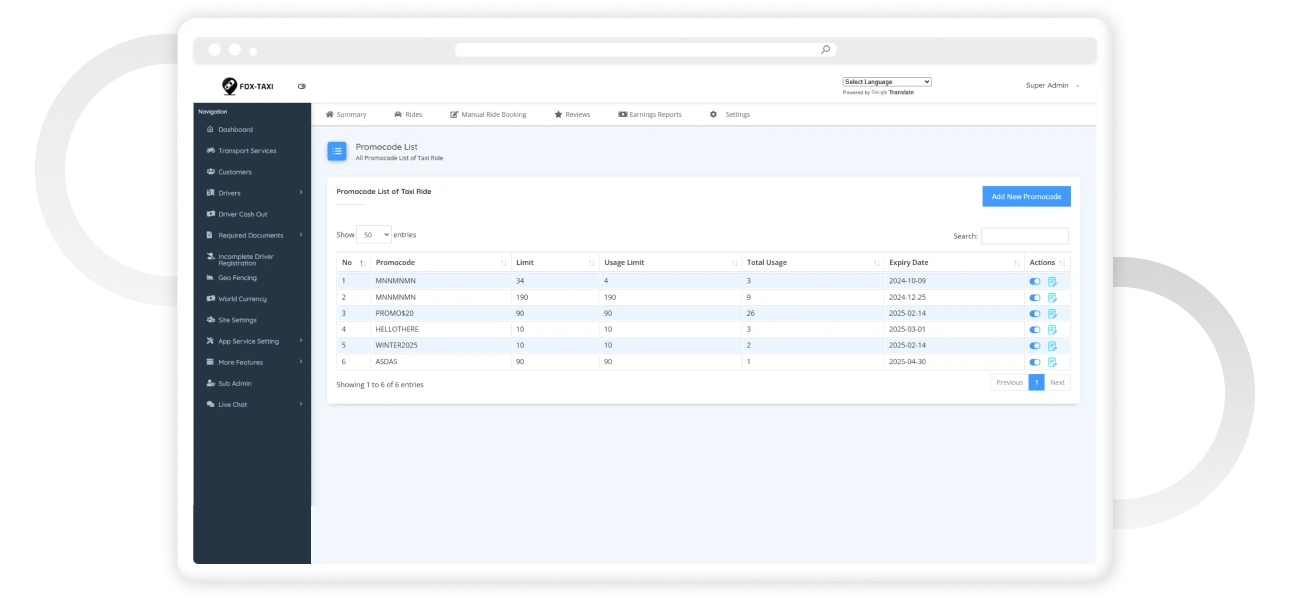Switch to the Summary tab
Image resolution: width=1290 pixels, height=600 pixels.
point(346,115)
